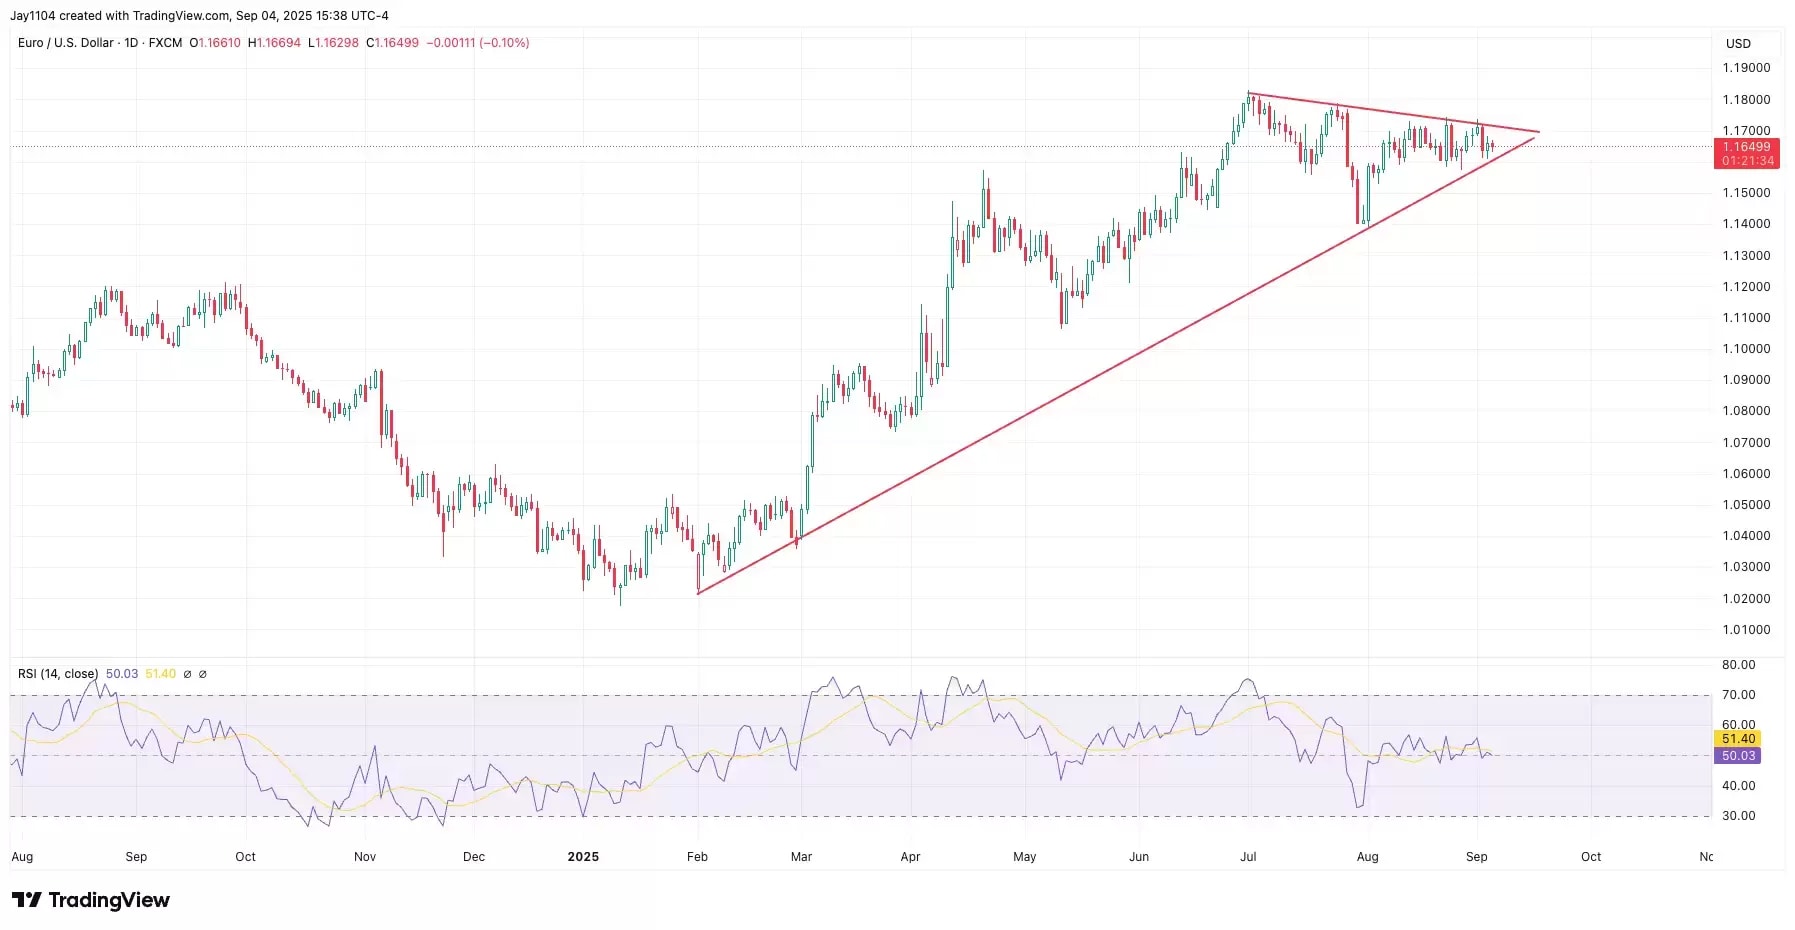Click the Jul label on the time axis
1795x930 pixels.
[x=1248, y=857]
